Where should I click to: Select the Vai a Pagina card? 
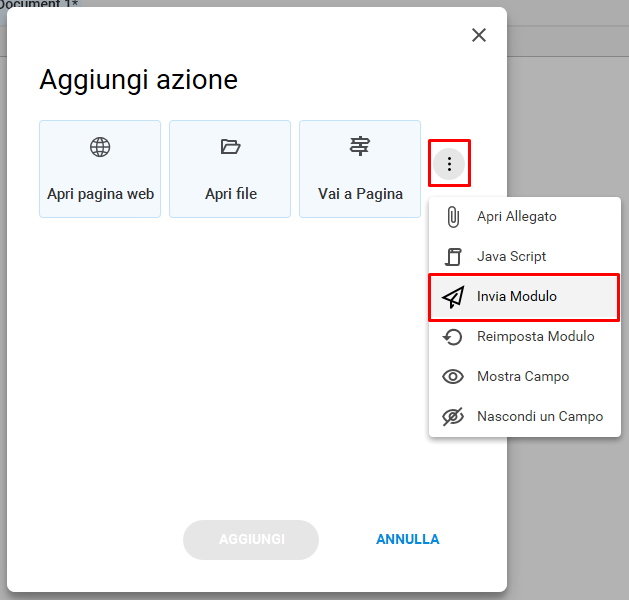pos(360,169)
